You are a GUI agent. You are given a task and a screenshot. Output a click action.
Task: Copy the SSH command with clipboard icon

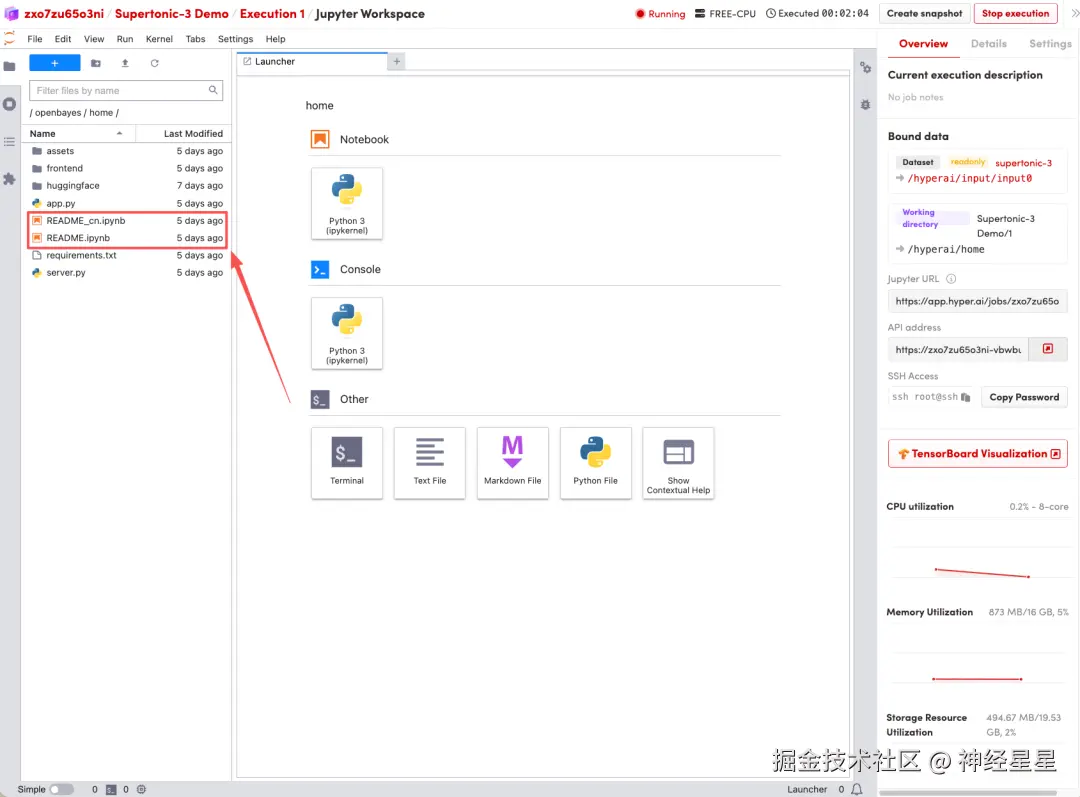[x=966, y=397]
